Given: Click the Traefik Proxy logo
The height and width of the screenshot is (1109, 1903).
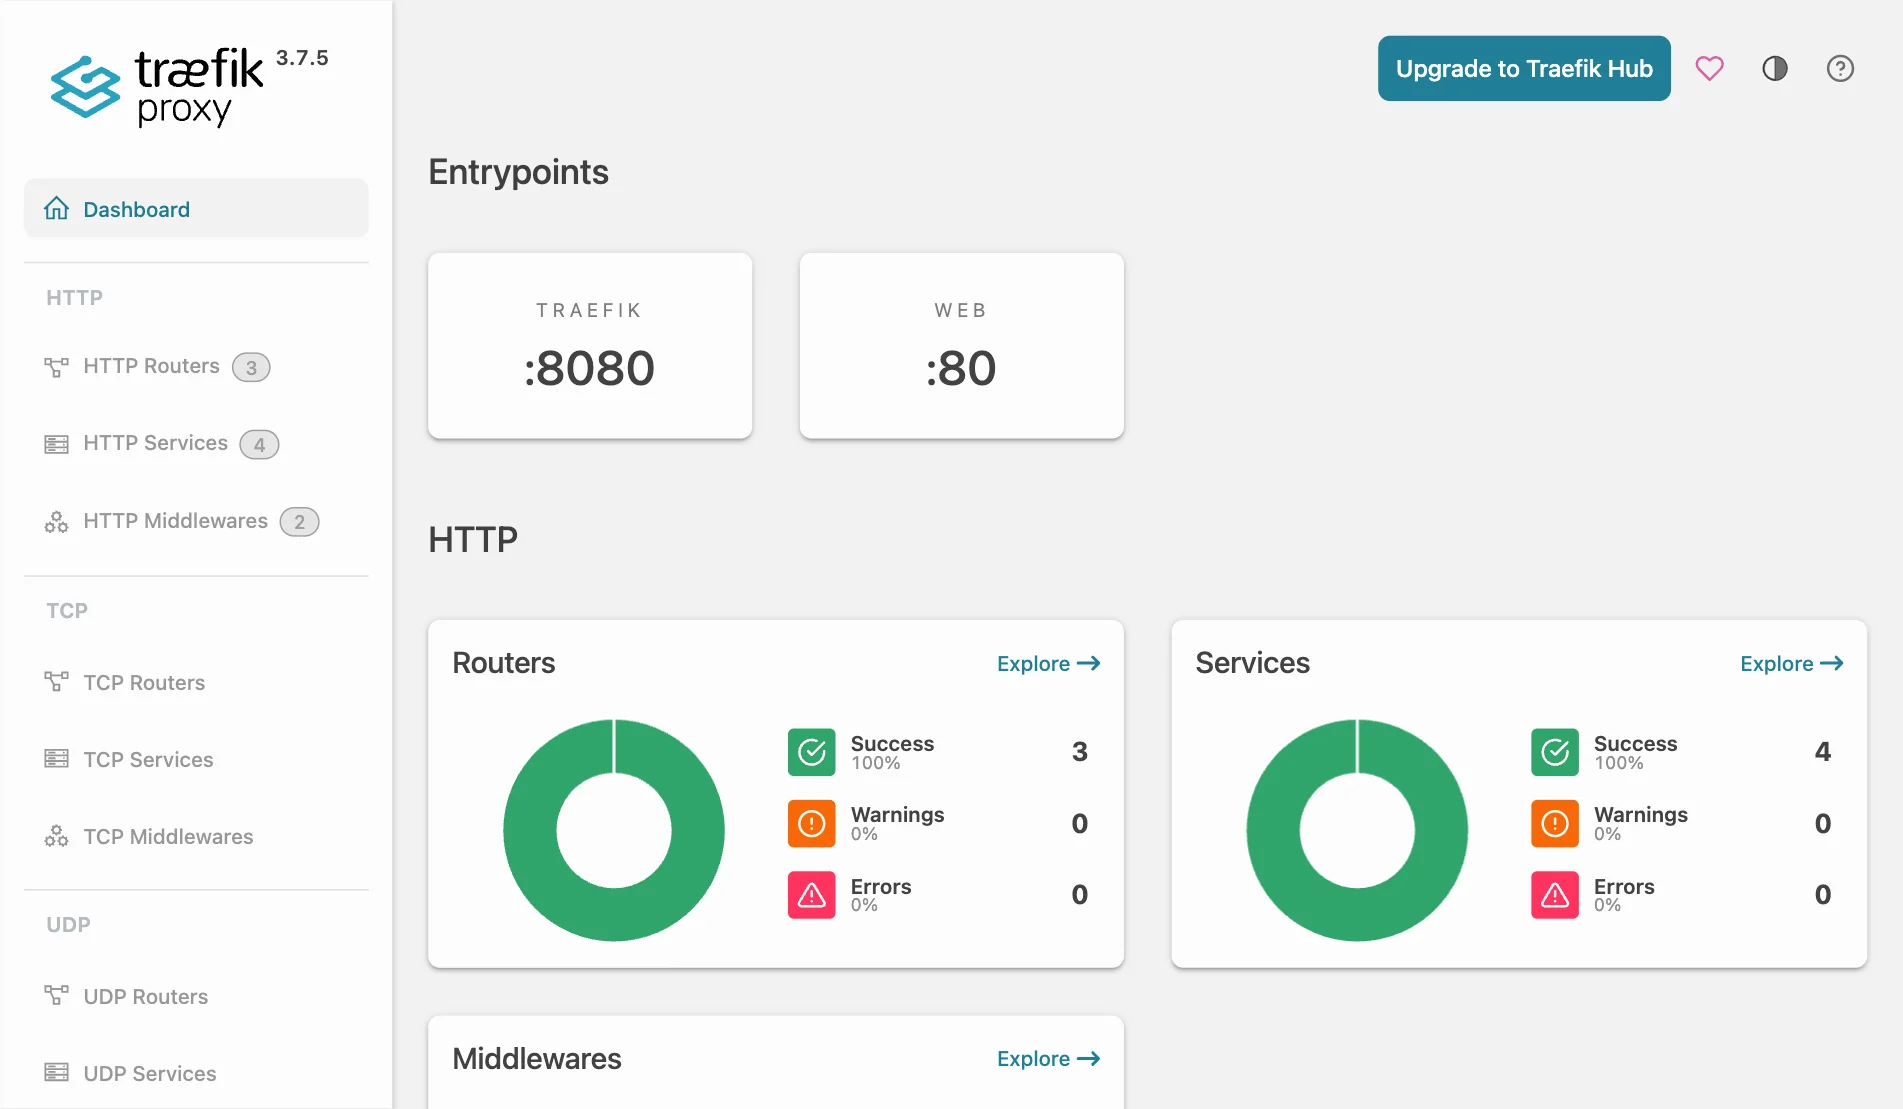Looking at the screenshot, I should [157, 87].
